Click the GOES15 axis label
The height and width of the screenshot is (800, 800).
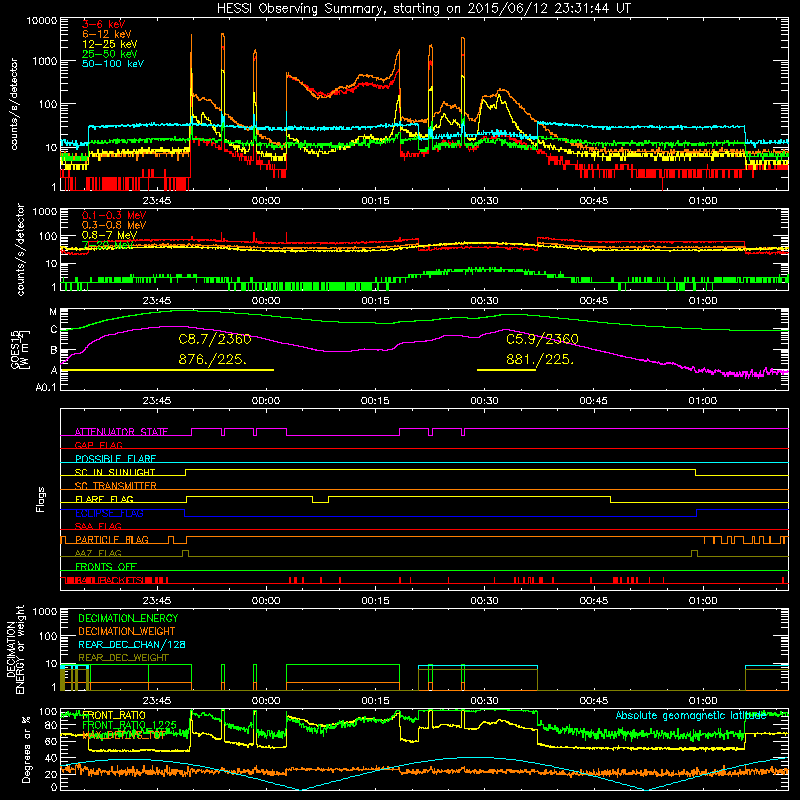[x=15, y=349]
